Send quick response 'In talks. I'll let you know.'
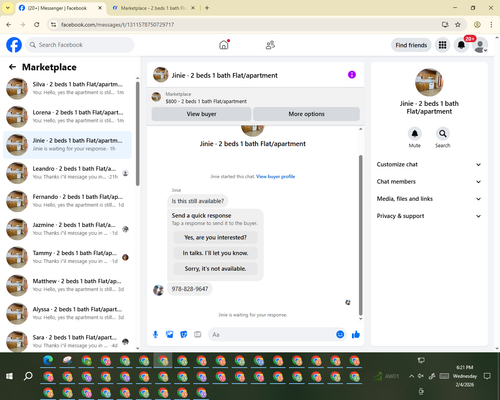This screenshot has height=400, width=500. coord(215,253)
